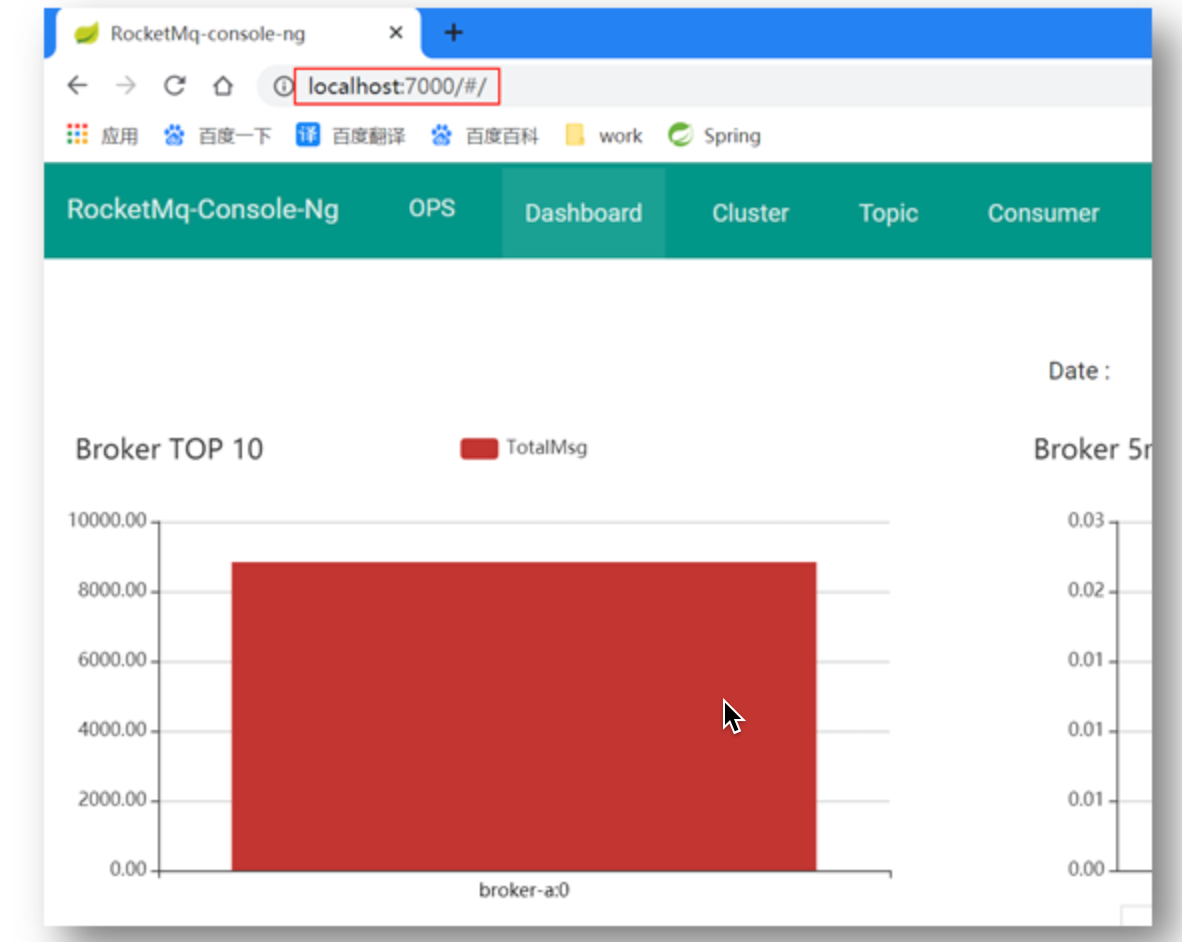1182x942 pixels.
Task: Click the 0.03 axis value
Action: (1086, 520)
